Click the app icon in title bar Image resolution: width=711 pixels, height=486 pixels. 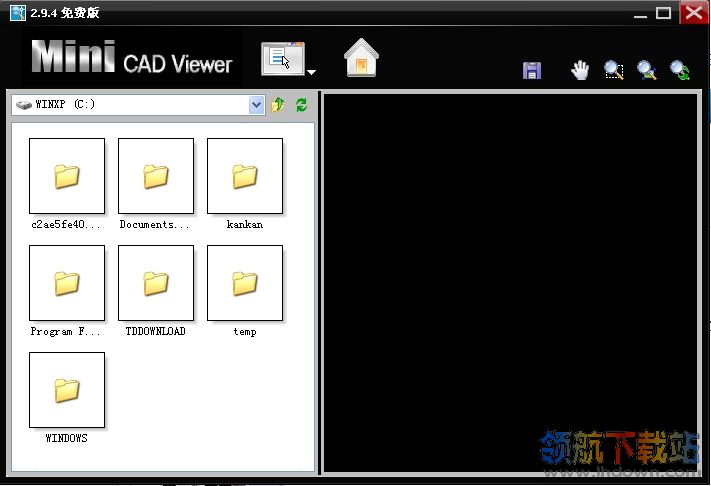coord(18,13)
